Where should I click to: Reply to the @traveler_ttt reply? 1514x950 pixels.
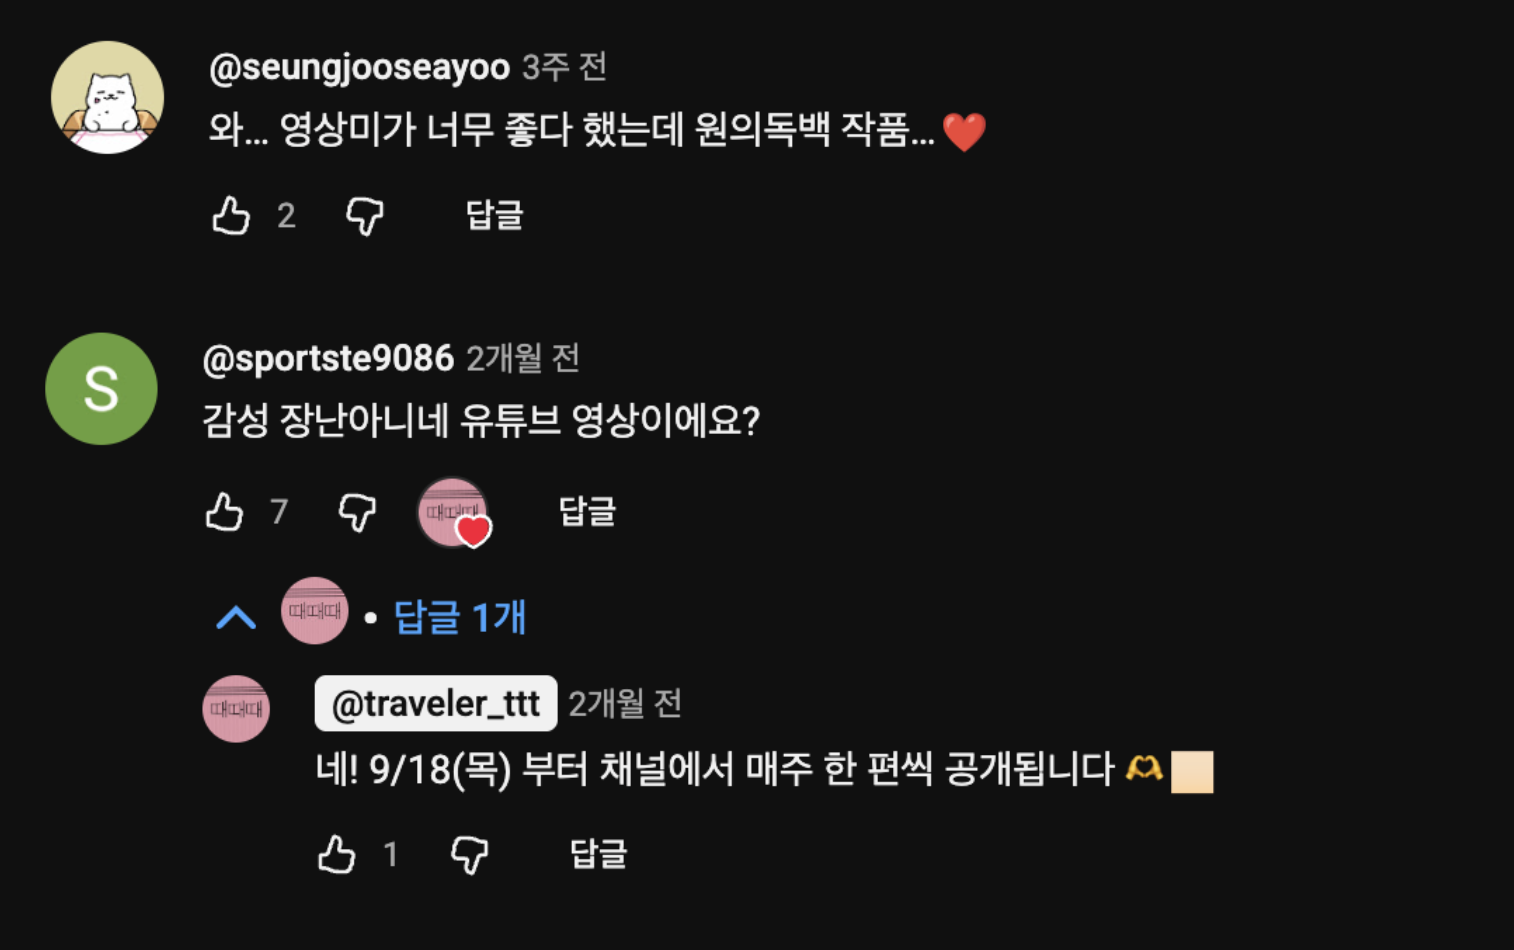pyautogui.click(x=598, y=854)
